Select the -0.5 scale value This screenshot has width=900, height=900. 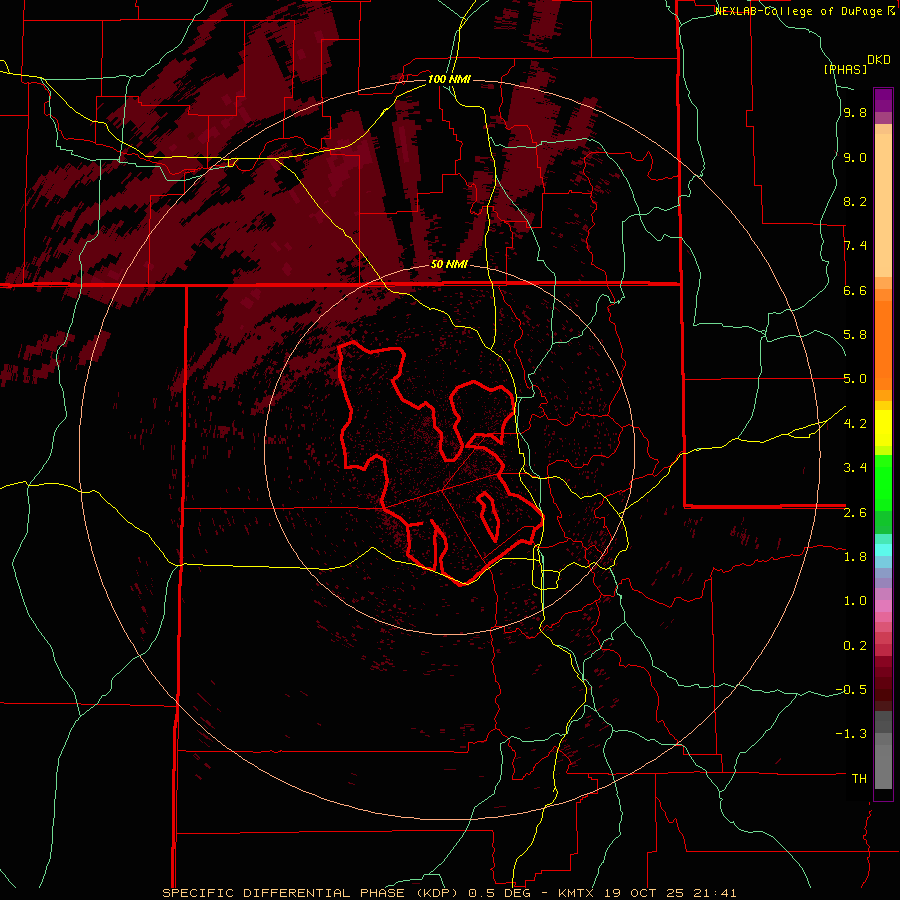click(851, 690)
